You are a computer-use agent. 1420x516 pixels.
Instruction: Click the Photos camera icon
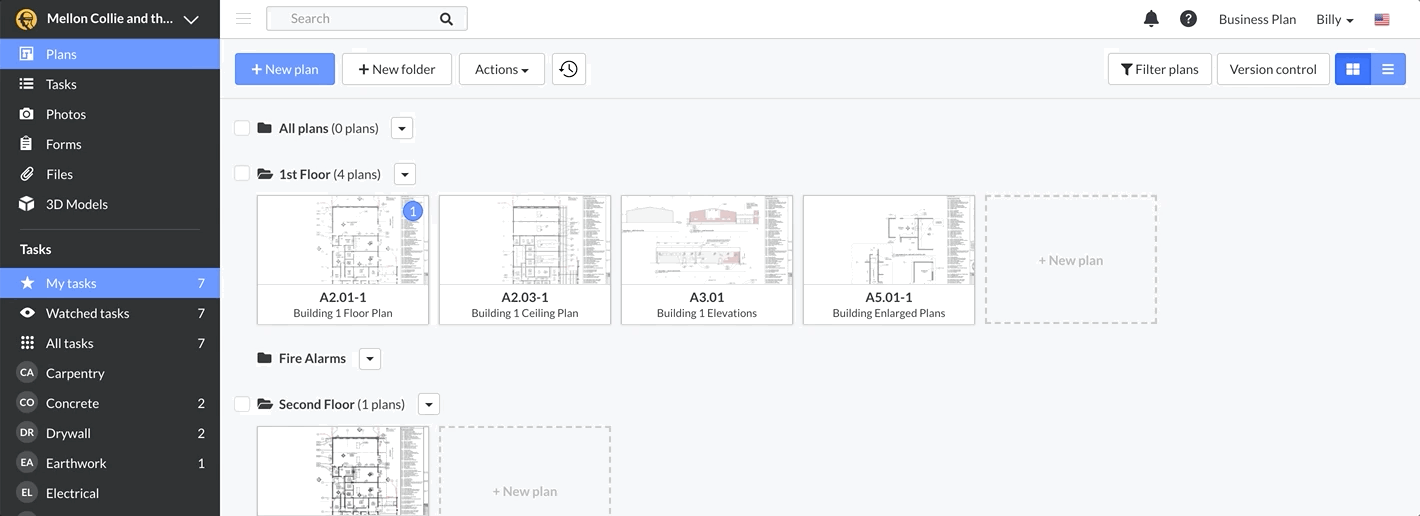coord(27,114)
